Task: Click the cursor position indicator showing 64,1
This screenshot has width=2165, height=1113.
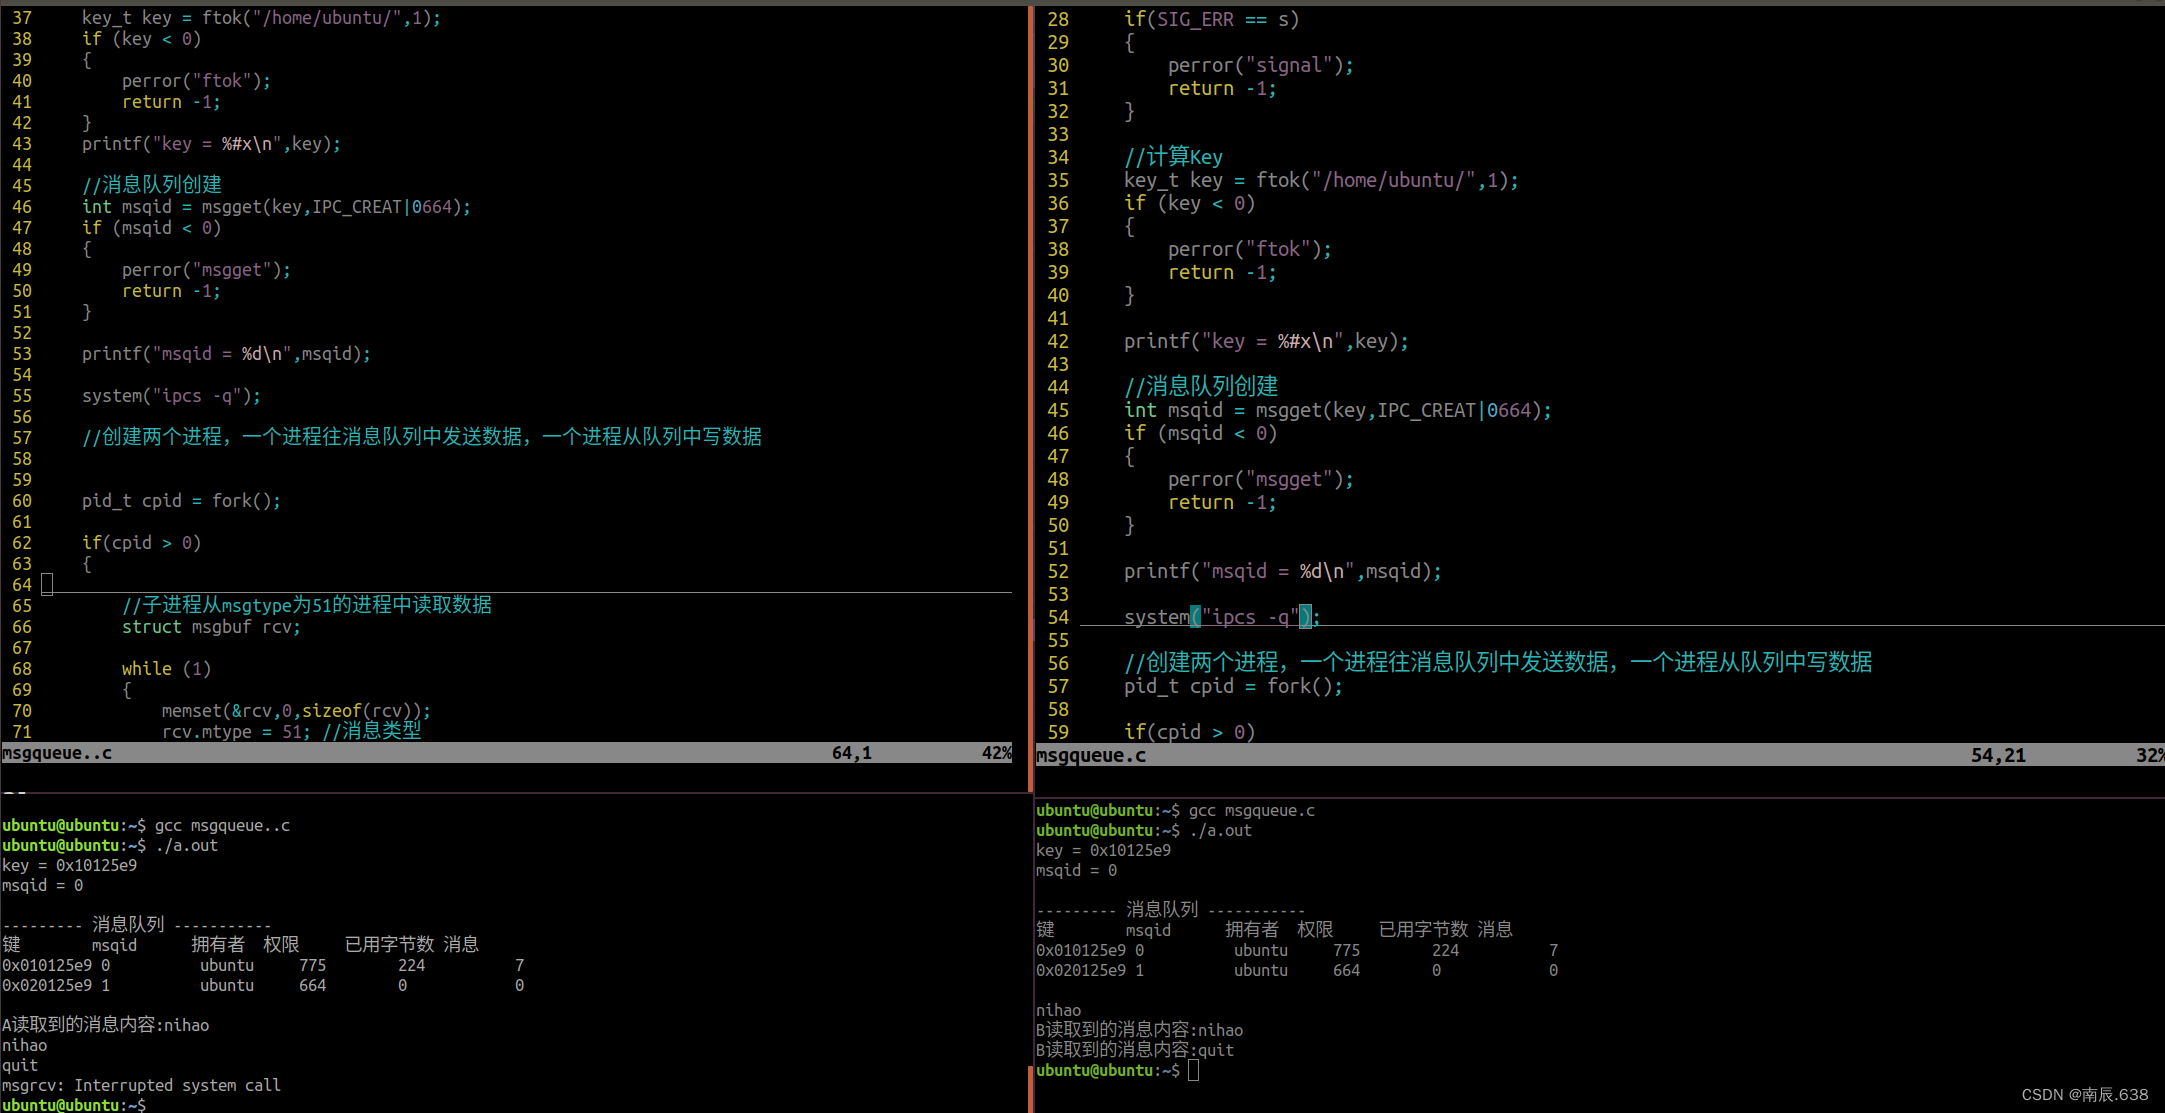Action: 851,752
